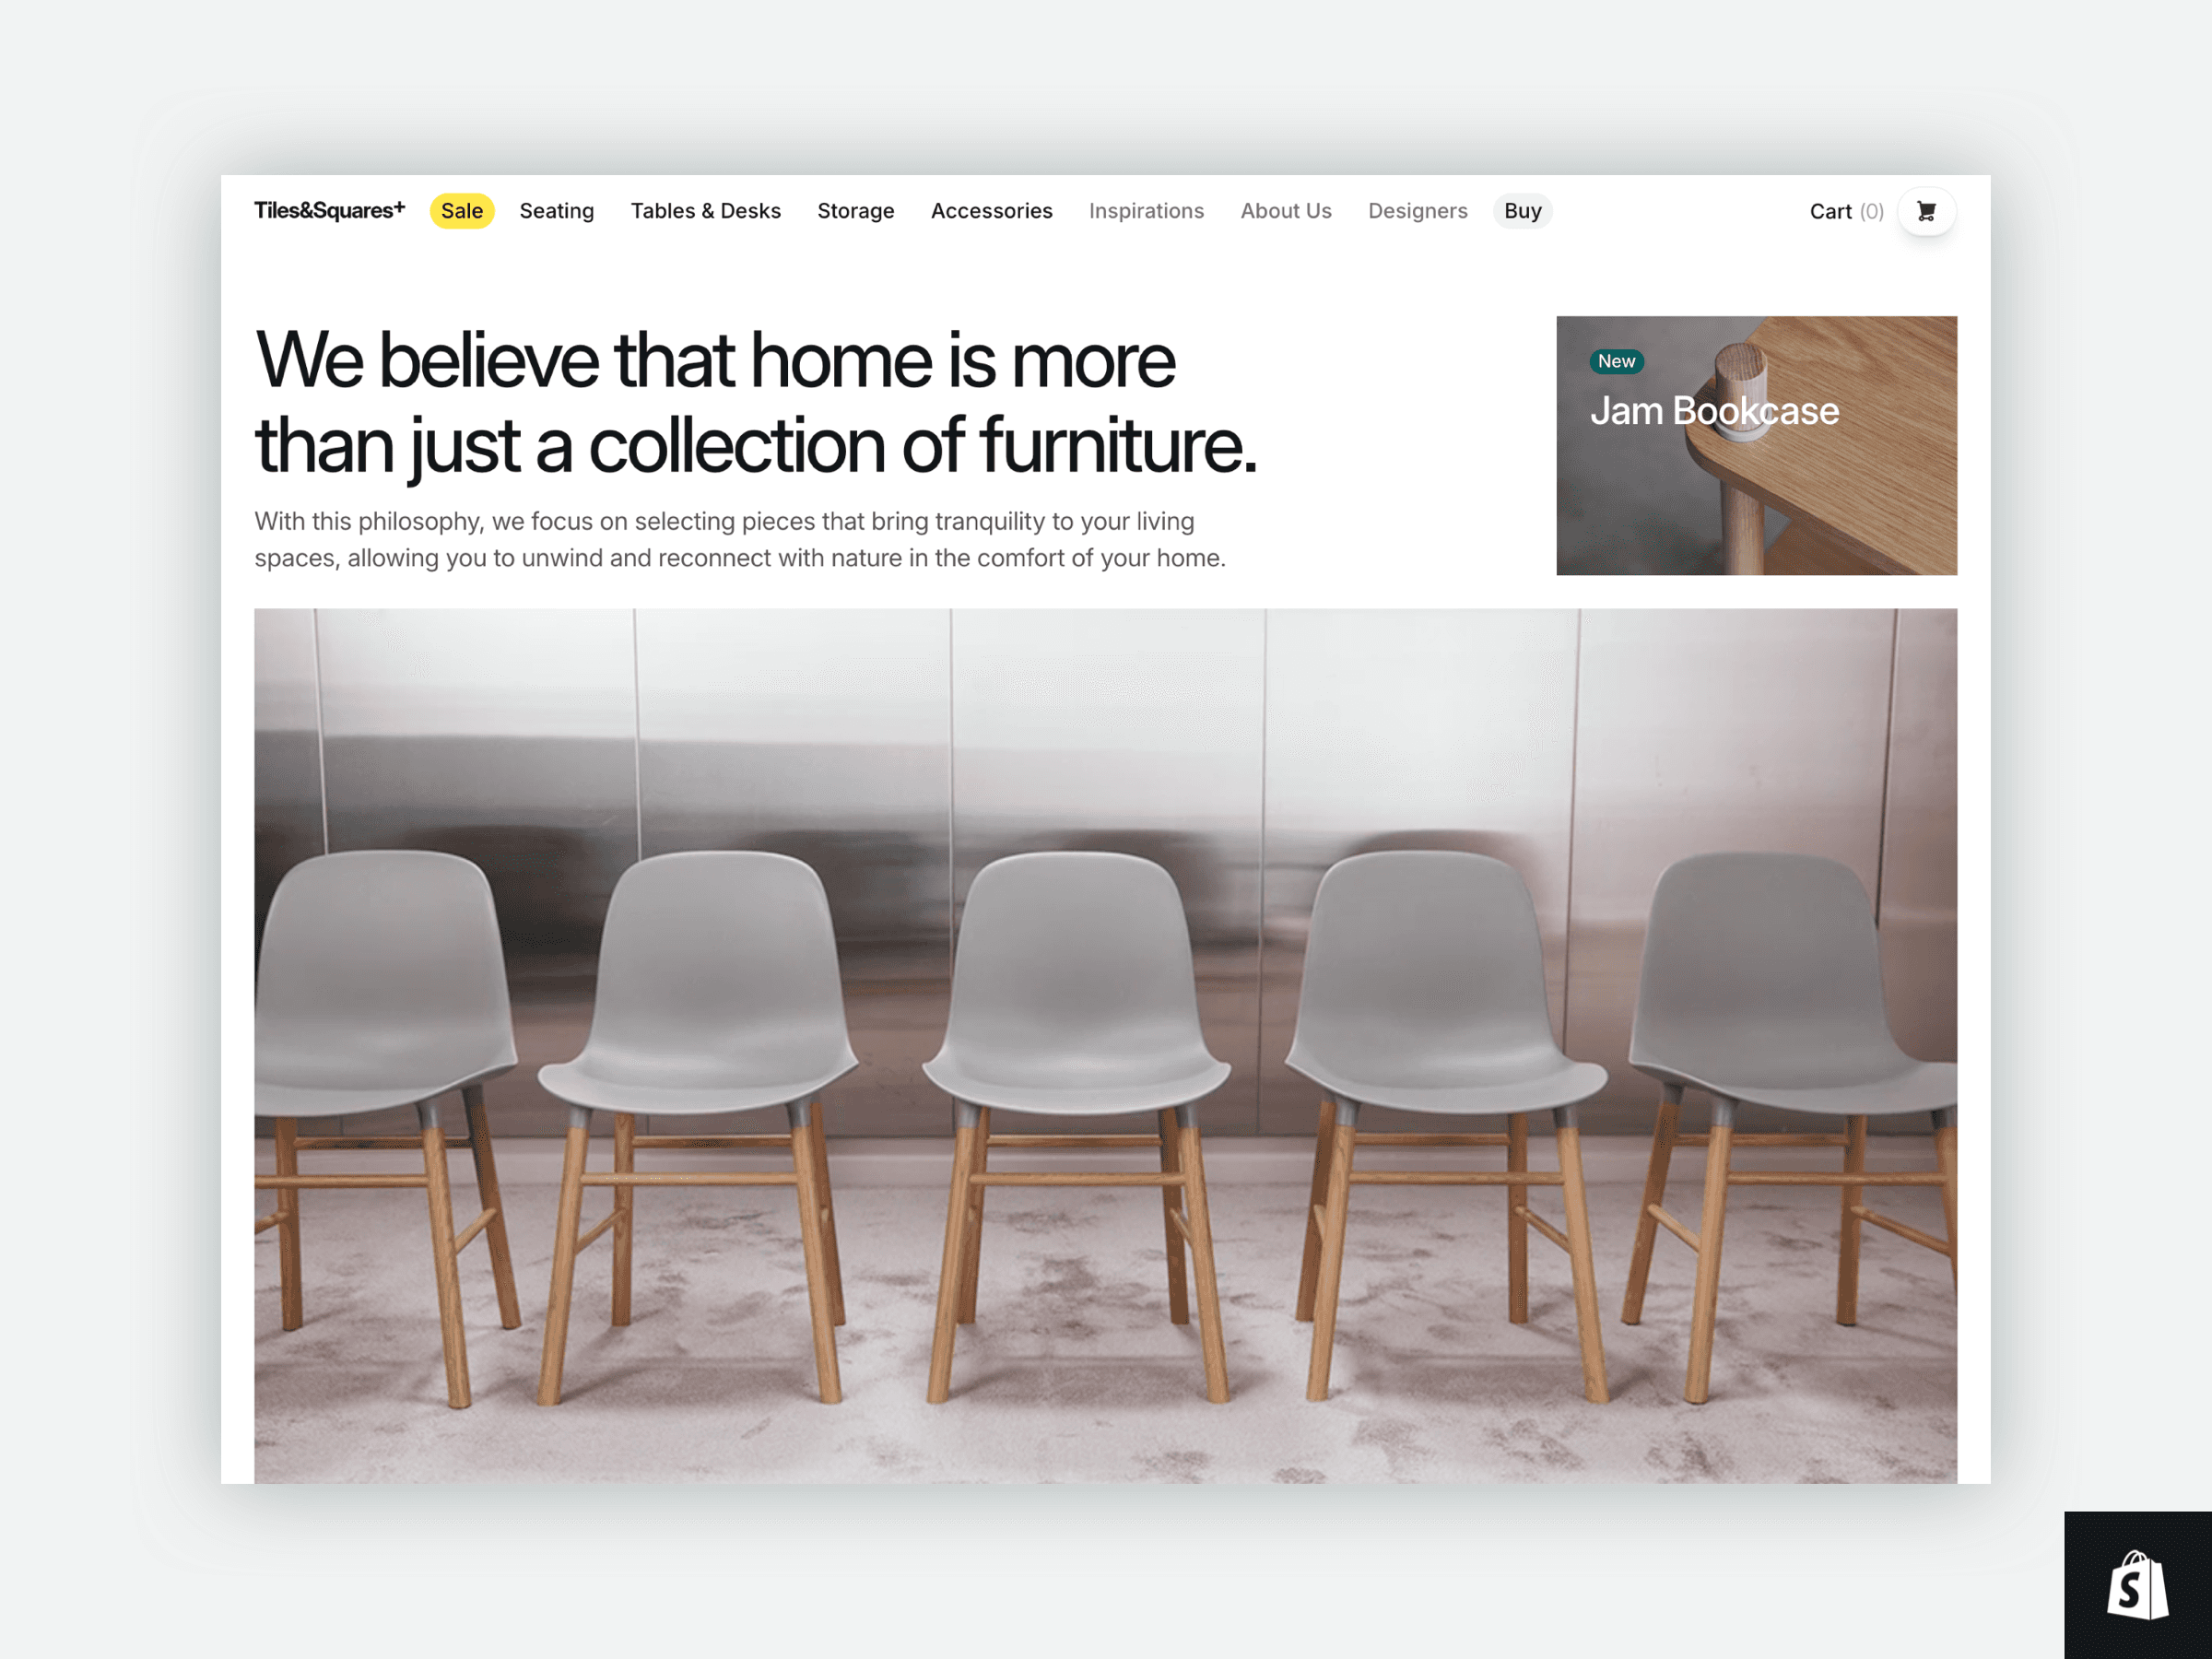Open the Seating category page
This screenshot has height=1659, width=2212.
point(558,211)
